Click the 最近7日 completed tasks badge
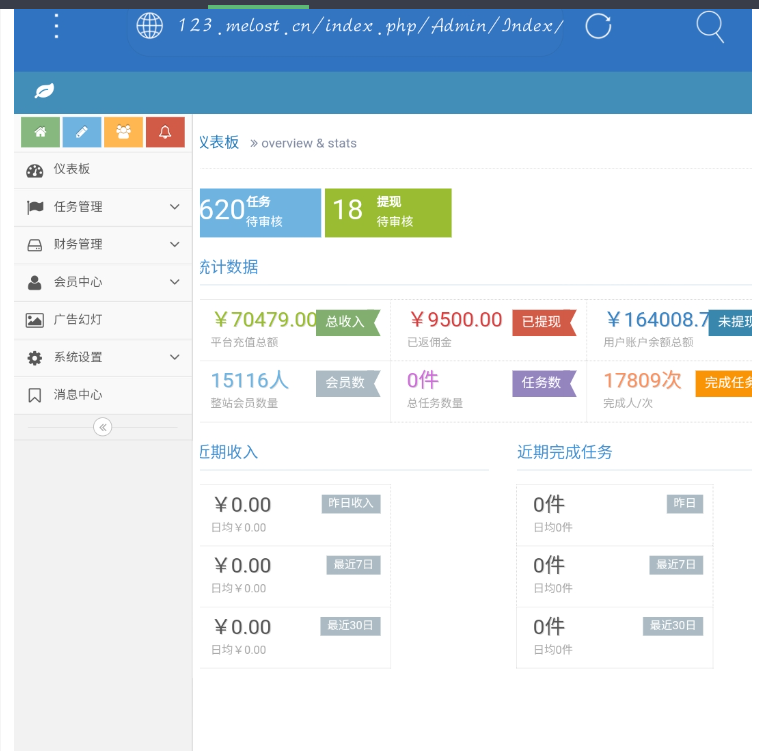Image resolution: width=759 pixels, height=751 pixels. [676, 565]
